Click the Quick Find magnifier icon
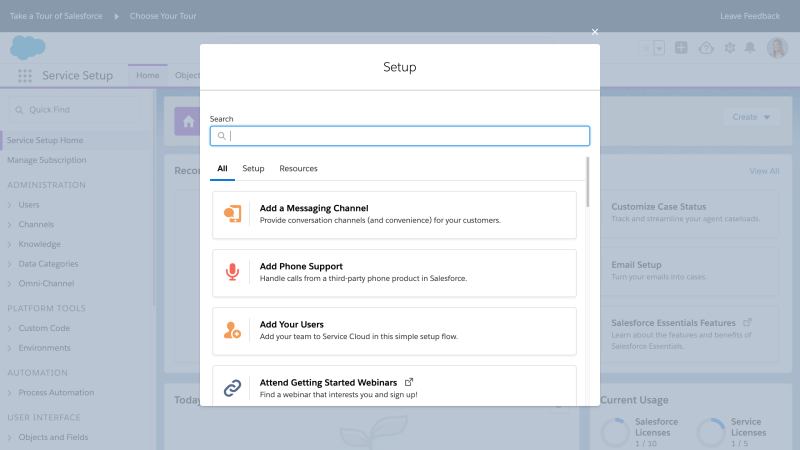The width and height of the screenshot is (800, 450). pyautogui.click(x=19, y=110)
